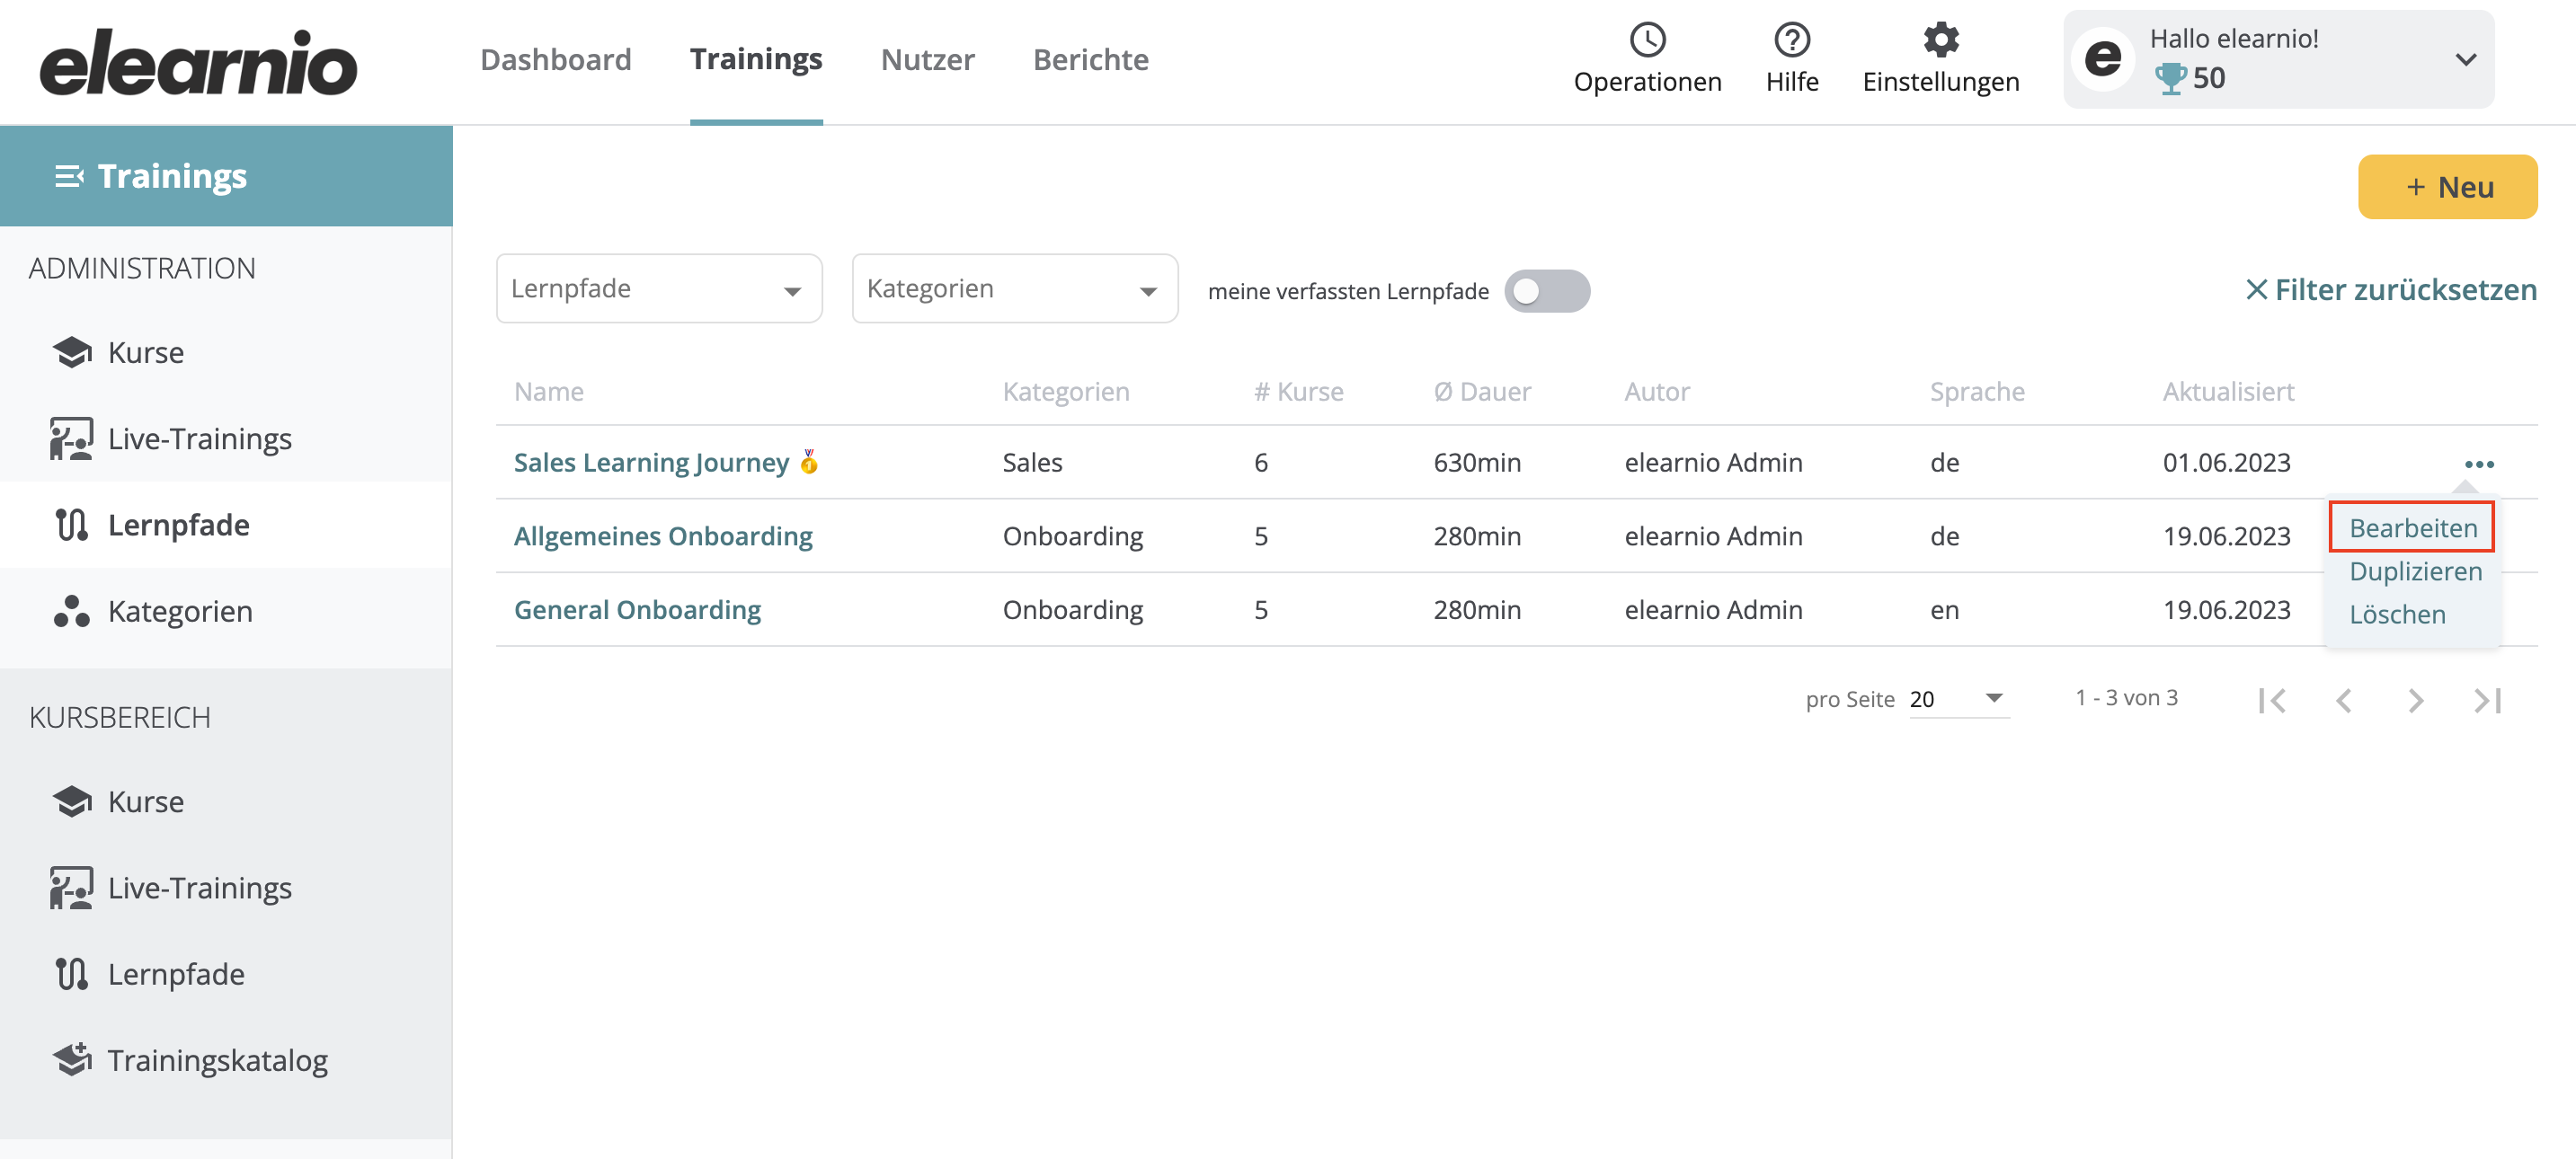This screenshot has height=1159, width=2576.
Task: Go to first page of results
Action: point(2272,700)
